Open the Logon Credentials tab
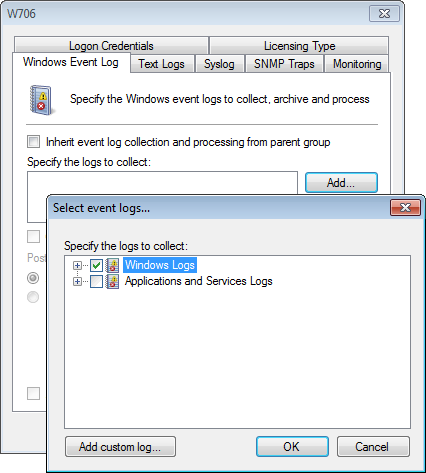 pyautogui.click(x=111, y=46)
